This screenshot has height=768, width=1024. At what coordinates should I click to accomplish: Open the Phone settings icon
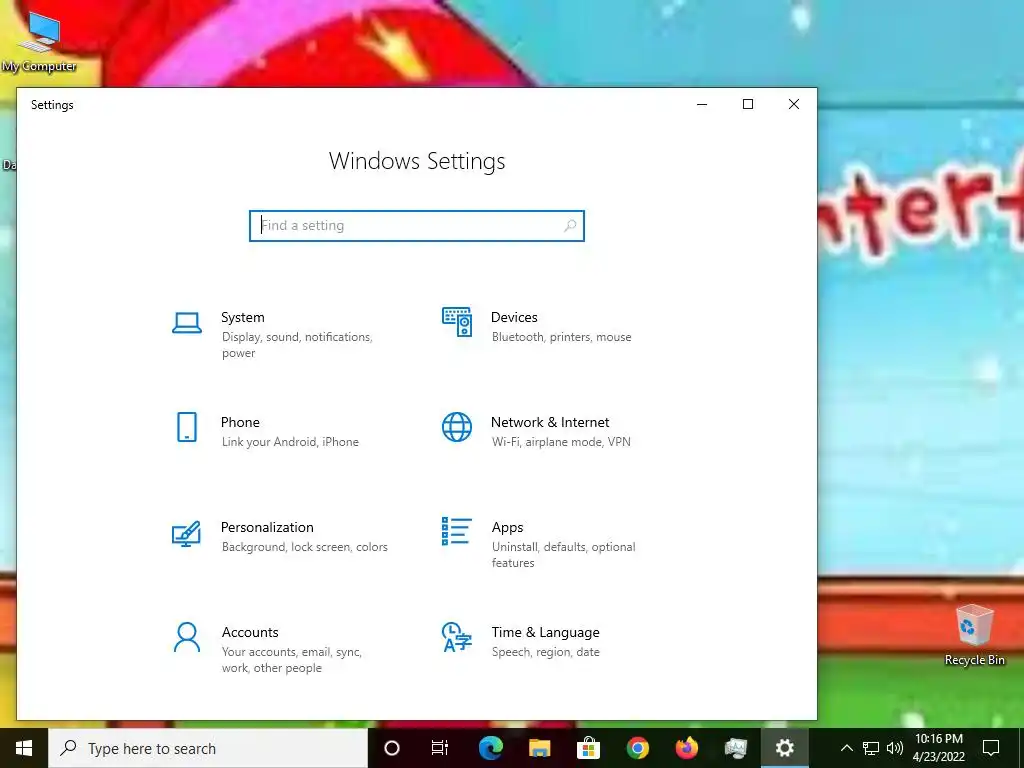pos(187,427)
